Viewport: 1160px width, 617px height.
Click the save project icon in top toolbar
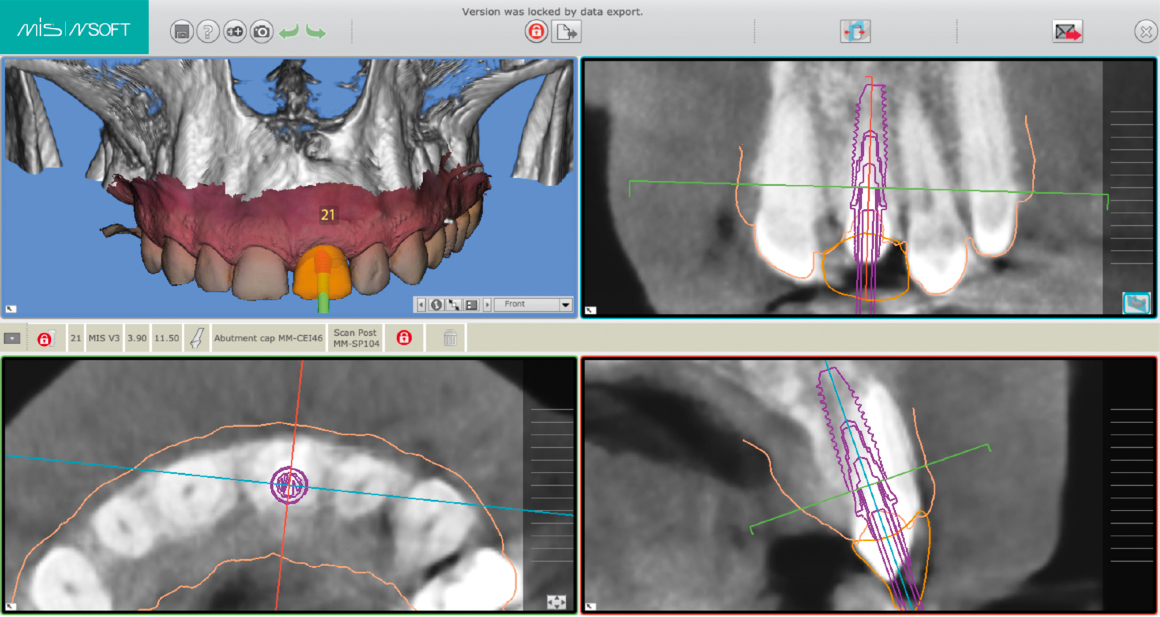pyautogui.click(x=181, y=32)
